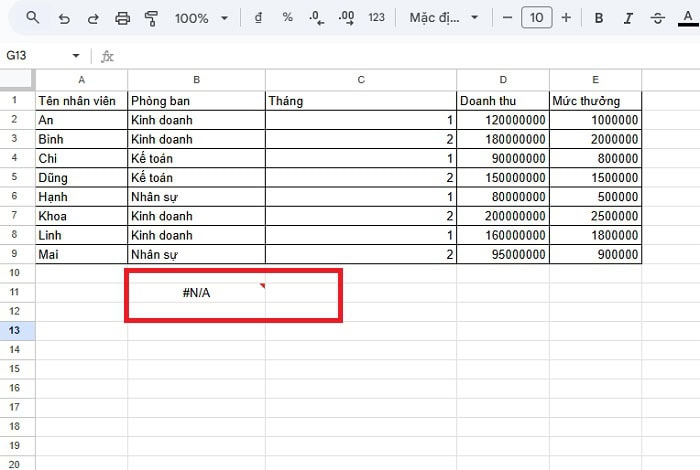Expand the Name box dropdown arrow

[x=76, y=56]
